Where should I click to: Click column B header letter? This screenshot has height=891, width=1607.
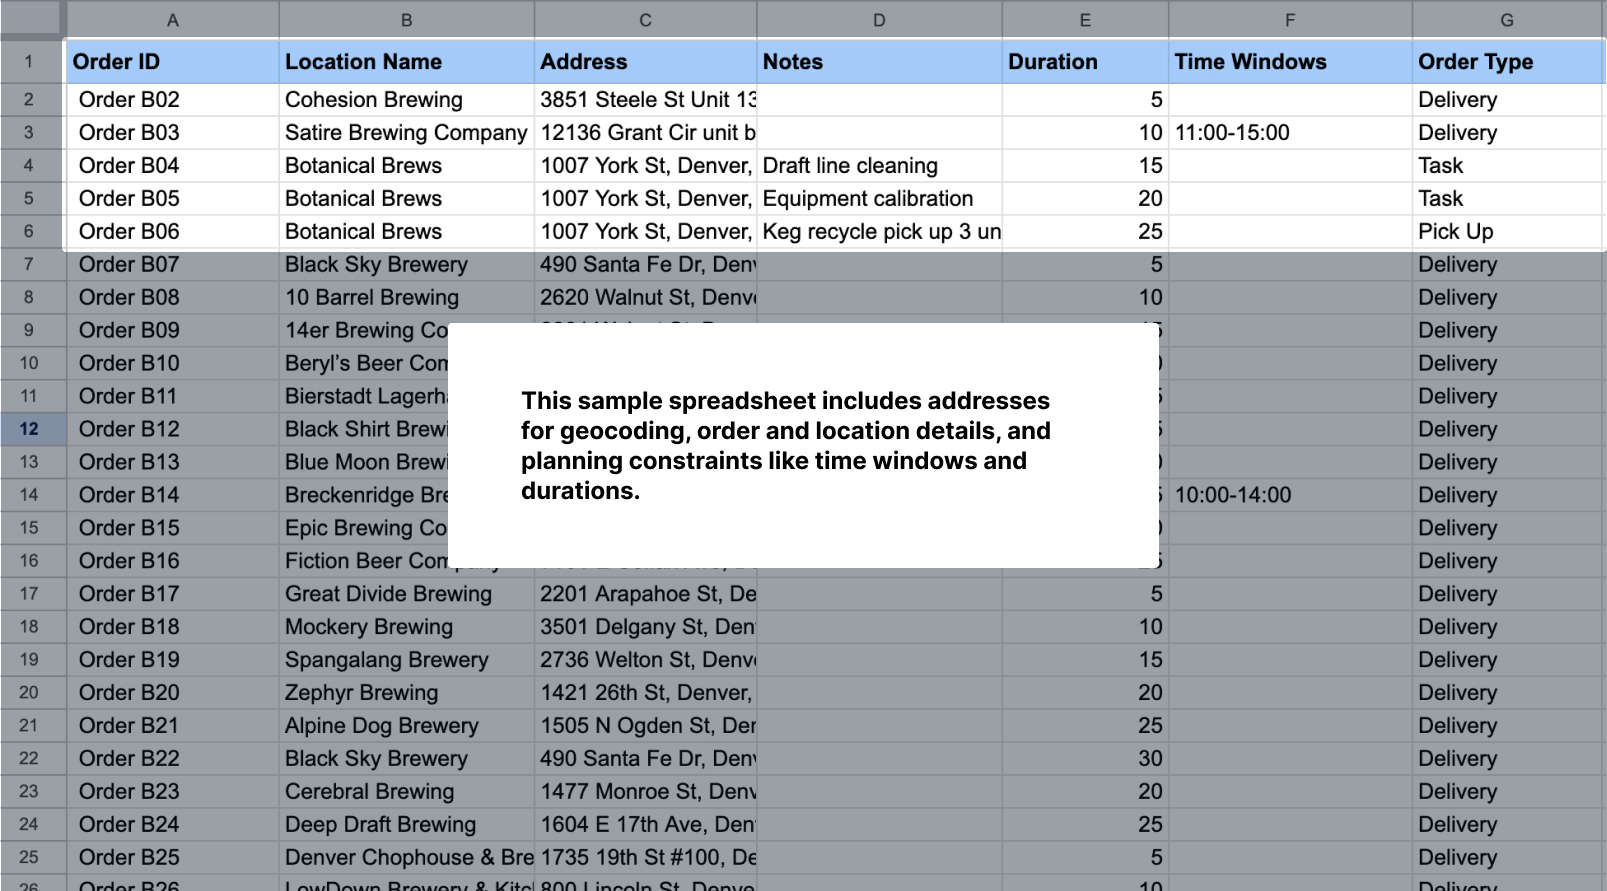pos(406,20)
